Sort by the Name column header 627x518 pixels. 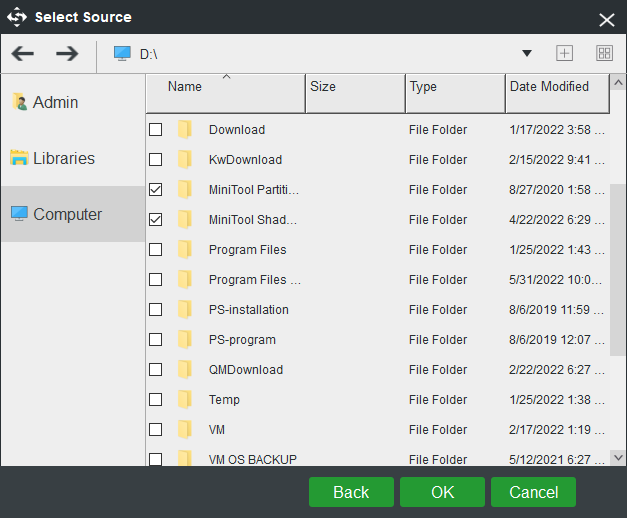[x=226, y=87]
